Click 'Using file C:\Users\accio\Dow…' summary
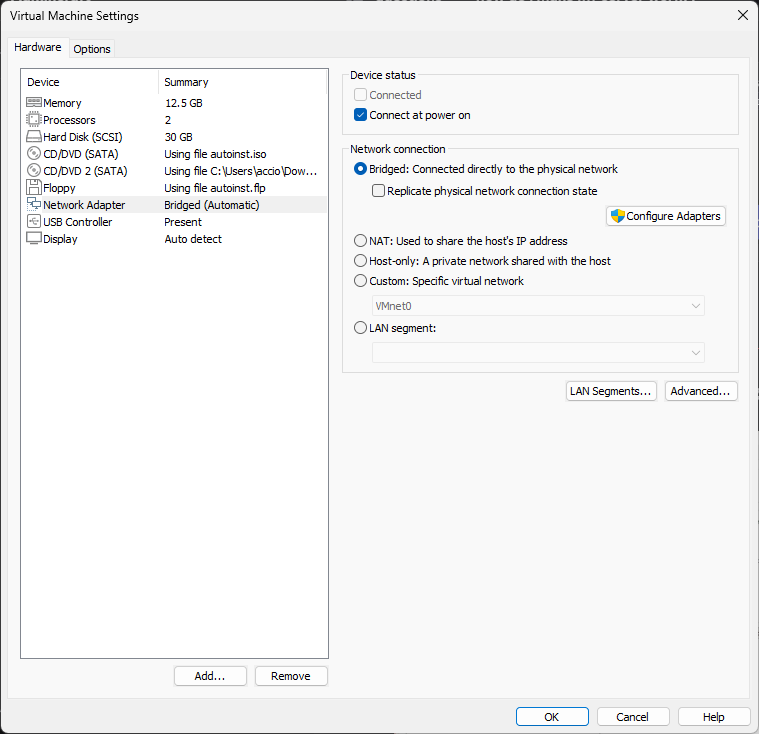Screen dimensions: 759x734 (241, 171)
